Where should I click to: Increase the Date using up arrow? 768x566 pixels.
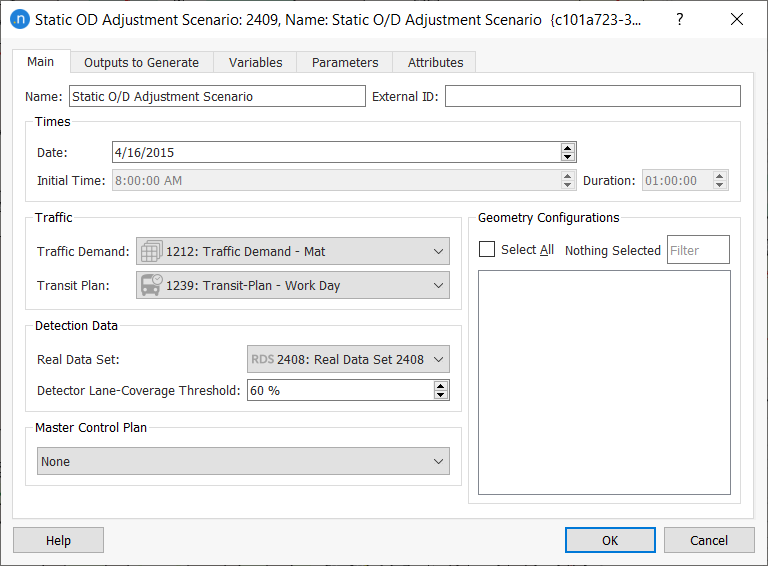(568, 148)
